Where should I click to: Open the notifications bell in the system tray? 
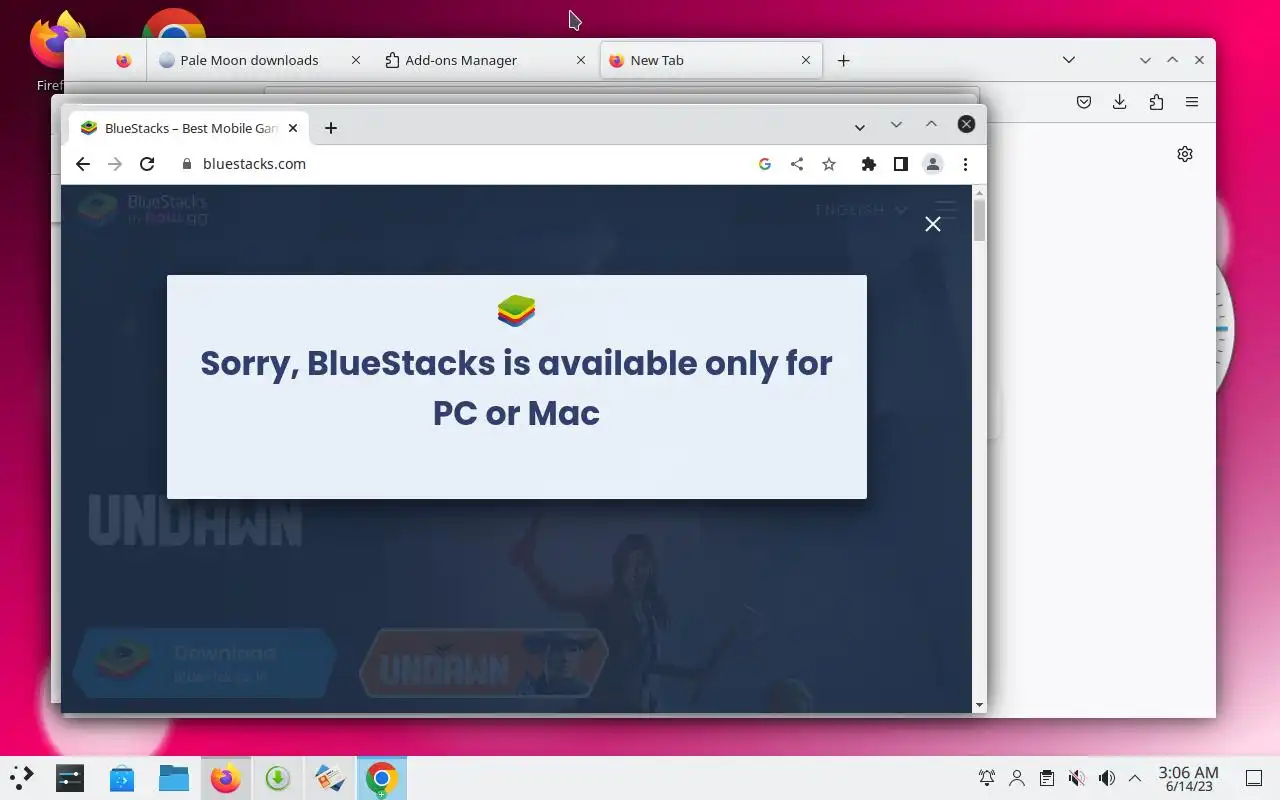coord(987,778)
